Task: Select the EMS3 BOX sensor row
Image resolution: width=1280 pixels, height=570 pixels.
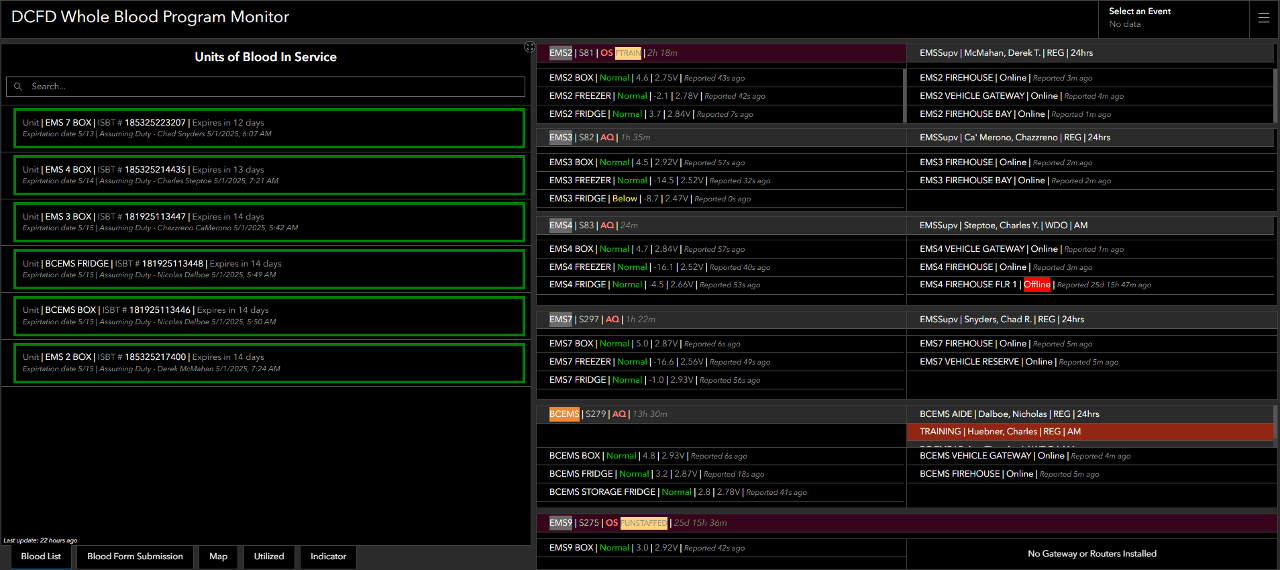Action: [x=721, y=162]
